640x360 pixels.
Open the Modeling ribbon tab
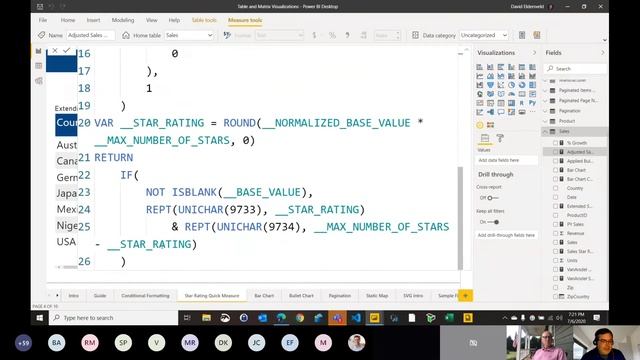pyautogui.click(x=123, y=20)
